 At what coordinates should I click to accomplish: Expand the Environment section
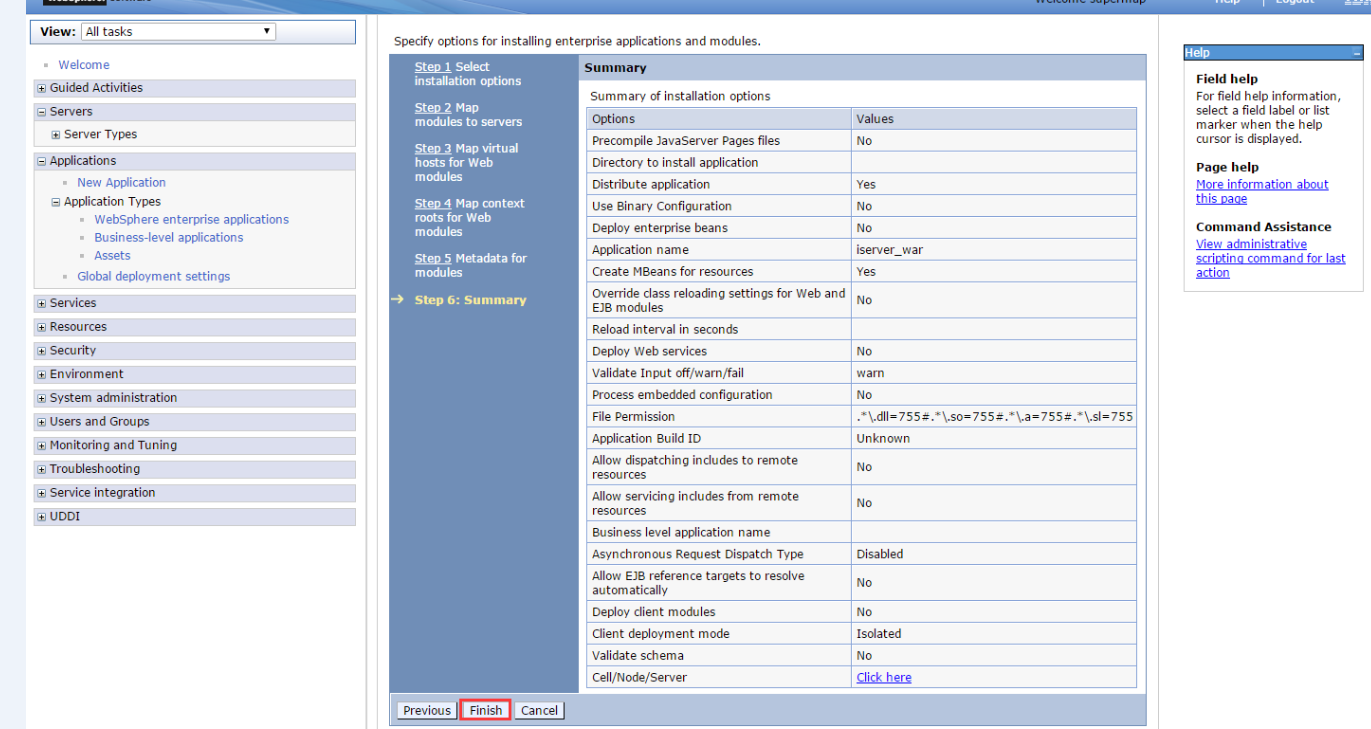tap(41, 375)
